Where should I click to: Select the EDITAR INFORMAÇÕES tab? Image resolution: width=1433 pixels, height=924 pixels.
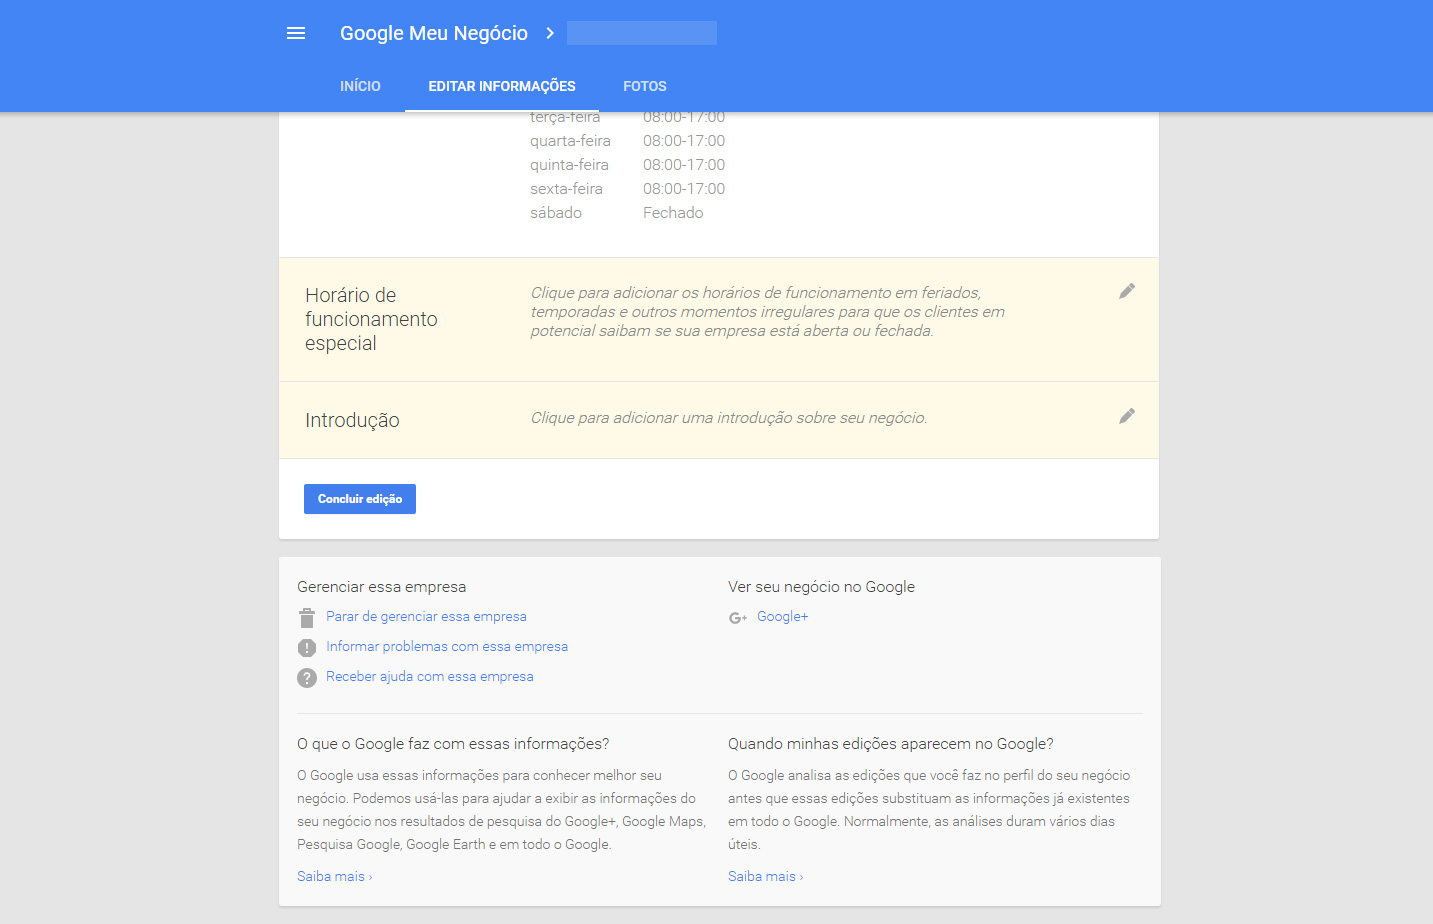click(x=502, y=86)
